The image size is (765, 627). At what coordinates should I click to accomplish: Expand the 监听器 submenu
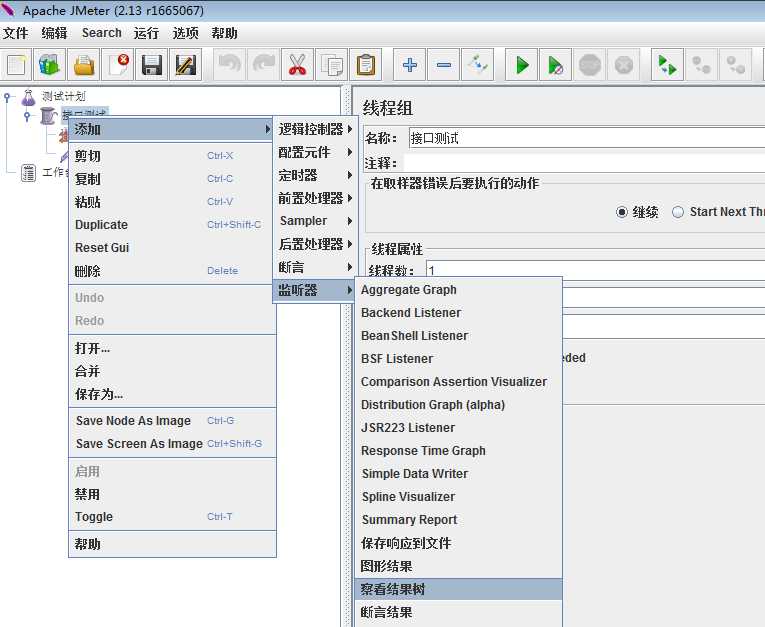coord(316,290)
